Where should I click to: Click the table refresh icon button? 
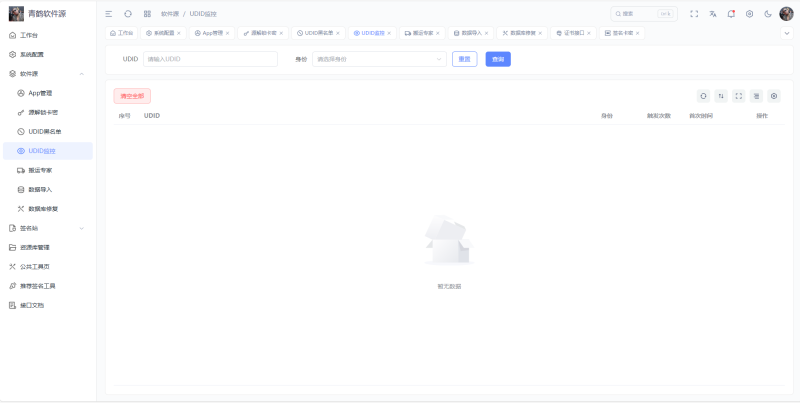tap(704, 96)
